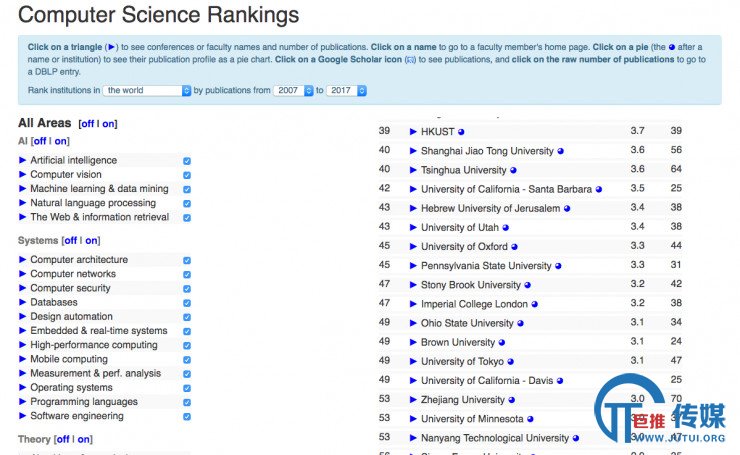The image size is (740, 455).
Task: Click the Stony Brook University name
Action: pos(471,285)
